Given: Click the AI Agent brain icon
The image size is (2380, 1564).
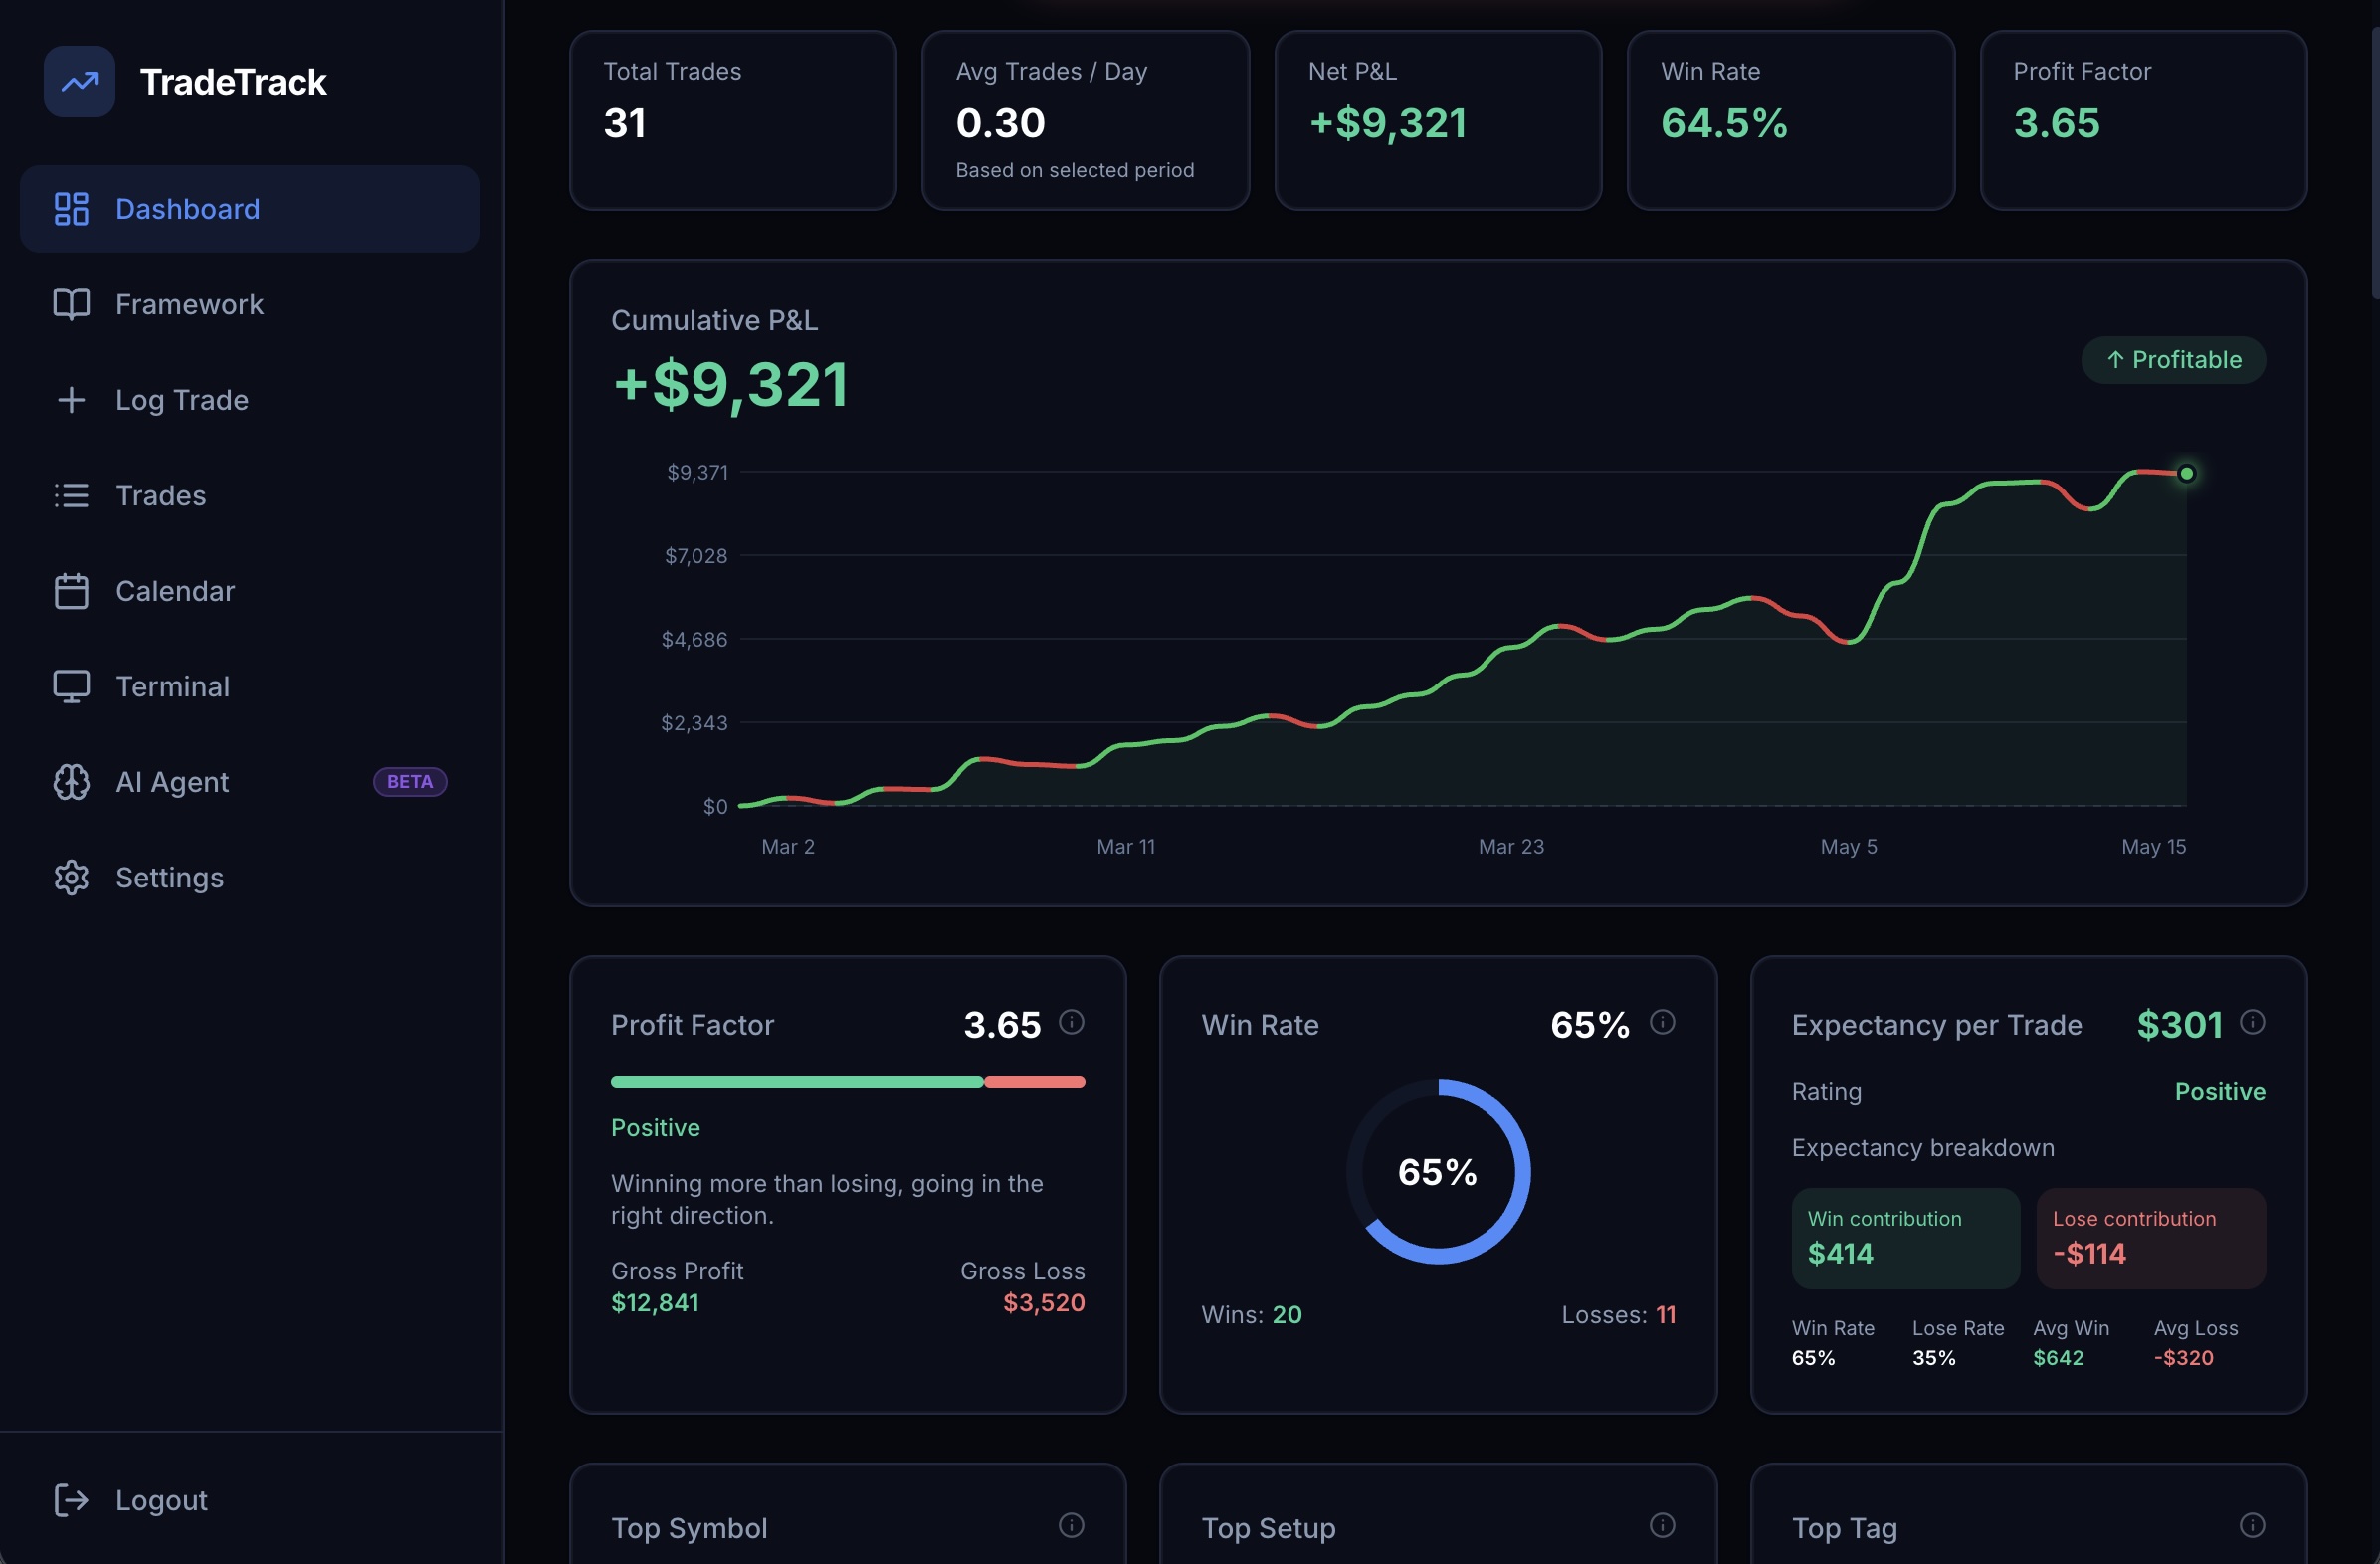Looking at the screenshot, I should point(71,782).
